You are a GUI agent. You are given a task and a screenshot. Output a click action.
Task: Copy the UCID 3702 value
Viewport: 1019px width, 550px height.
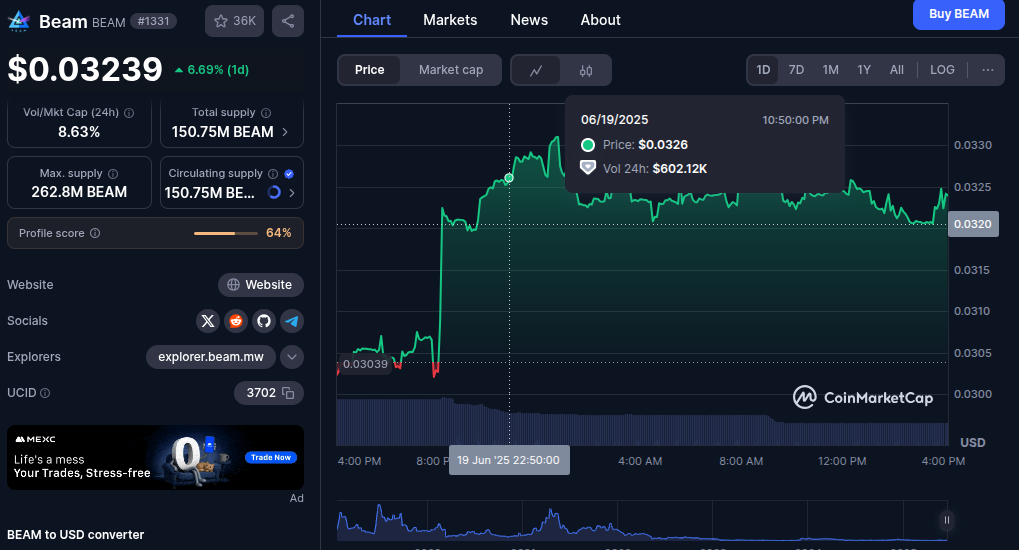(288, 393)
